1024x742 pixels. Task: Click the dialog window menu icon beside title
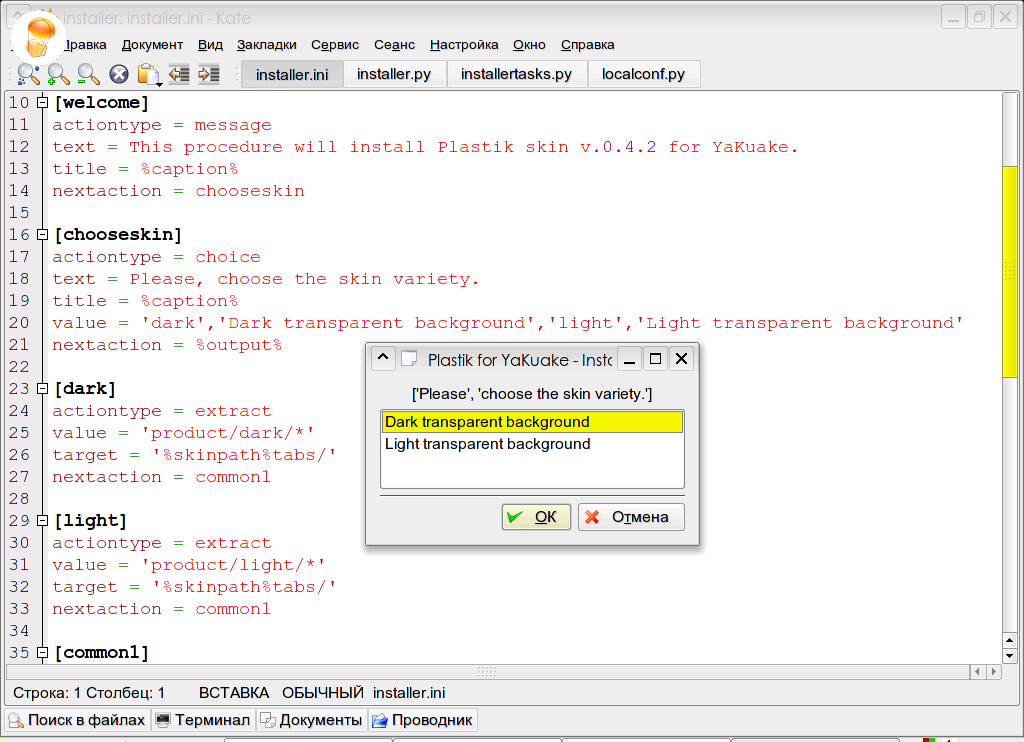(409, 358)
